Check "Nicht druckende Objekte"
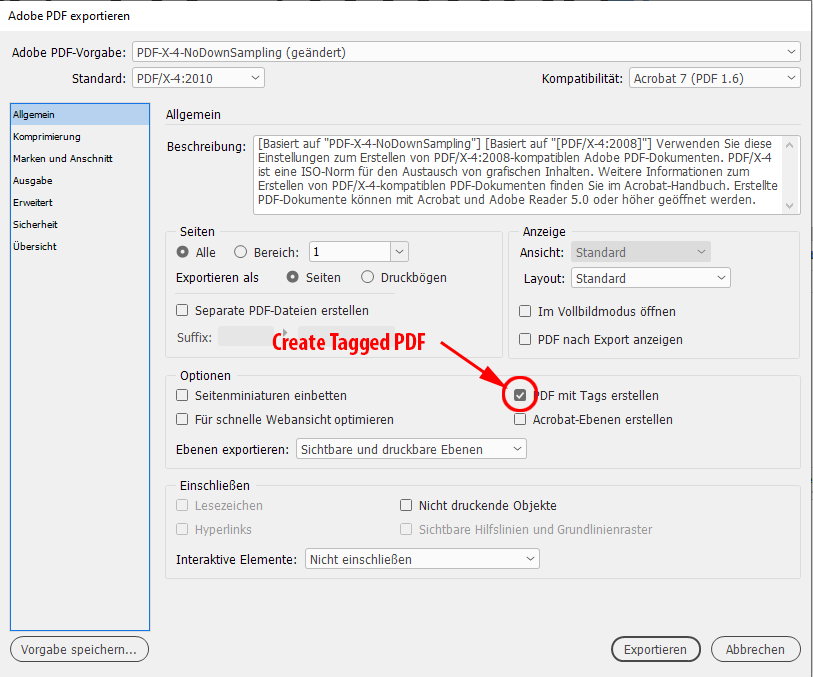Viewport: 813px width, 677px height. tap(406, 505)
